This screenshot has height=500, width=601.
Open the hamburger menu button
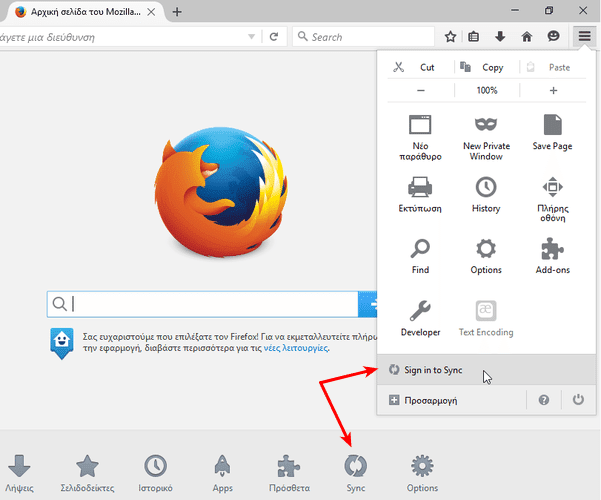tap(584, 36)
